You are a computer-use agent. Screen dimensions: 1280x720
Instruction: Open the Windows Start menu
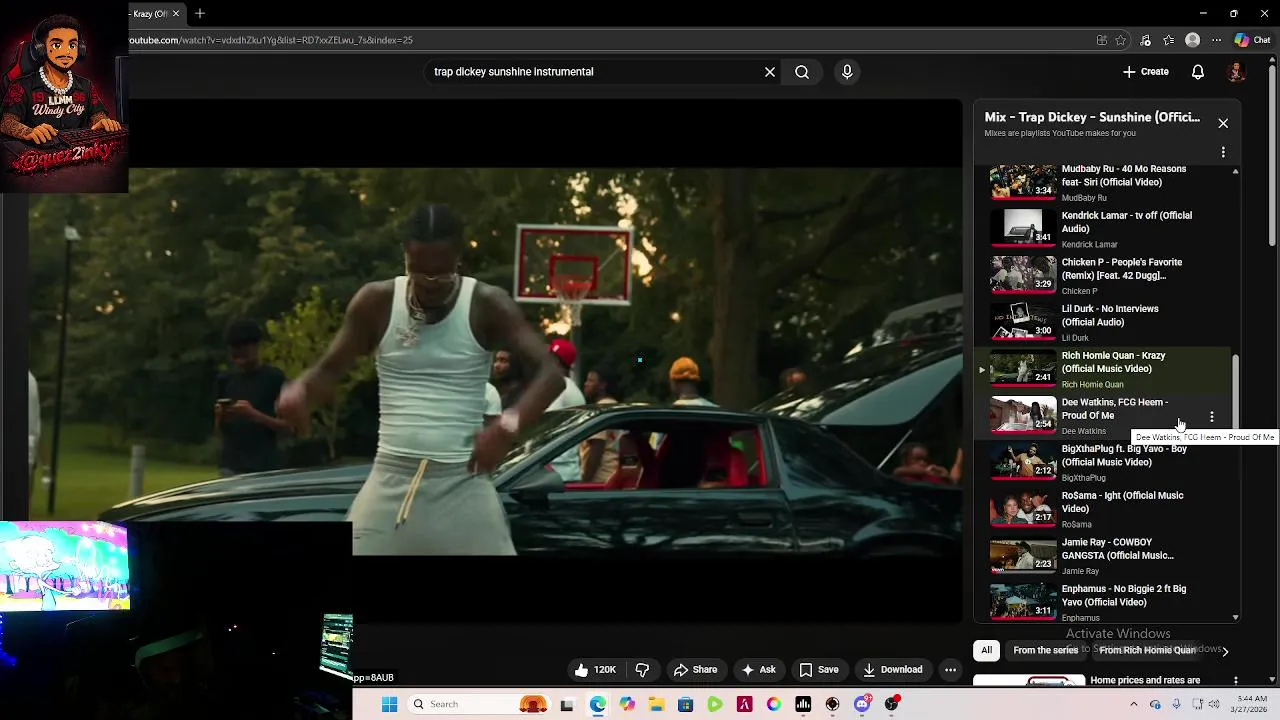[390, 704]
